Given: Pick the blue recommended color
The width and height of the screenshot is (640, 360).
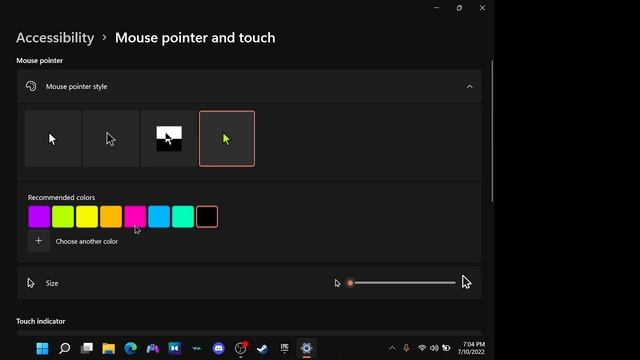Looking at the screenshot, I should click(159, 216).
